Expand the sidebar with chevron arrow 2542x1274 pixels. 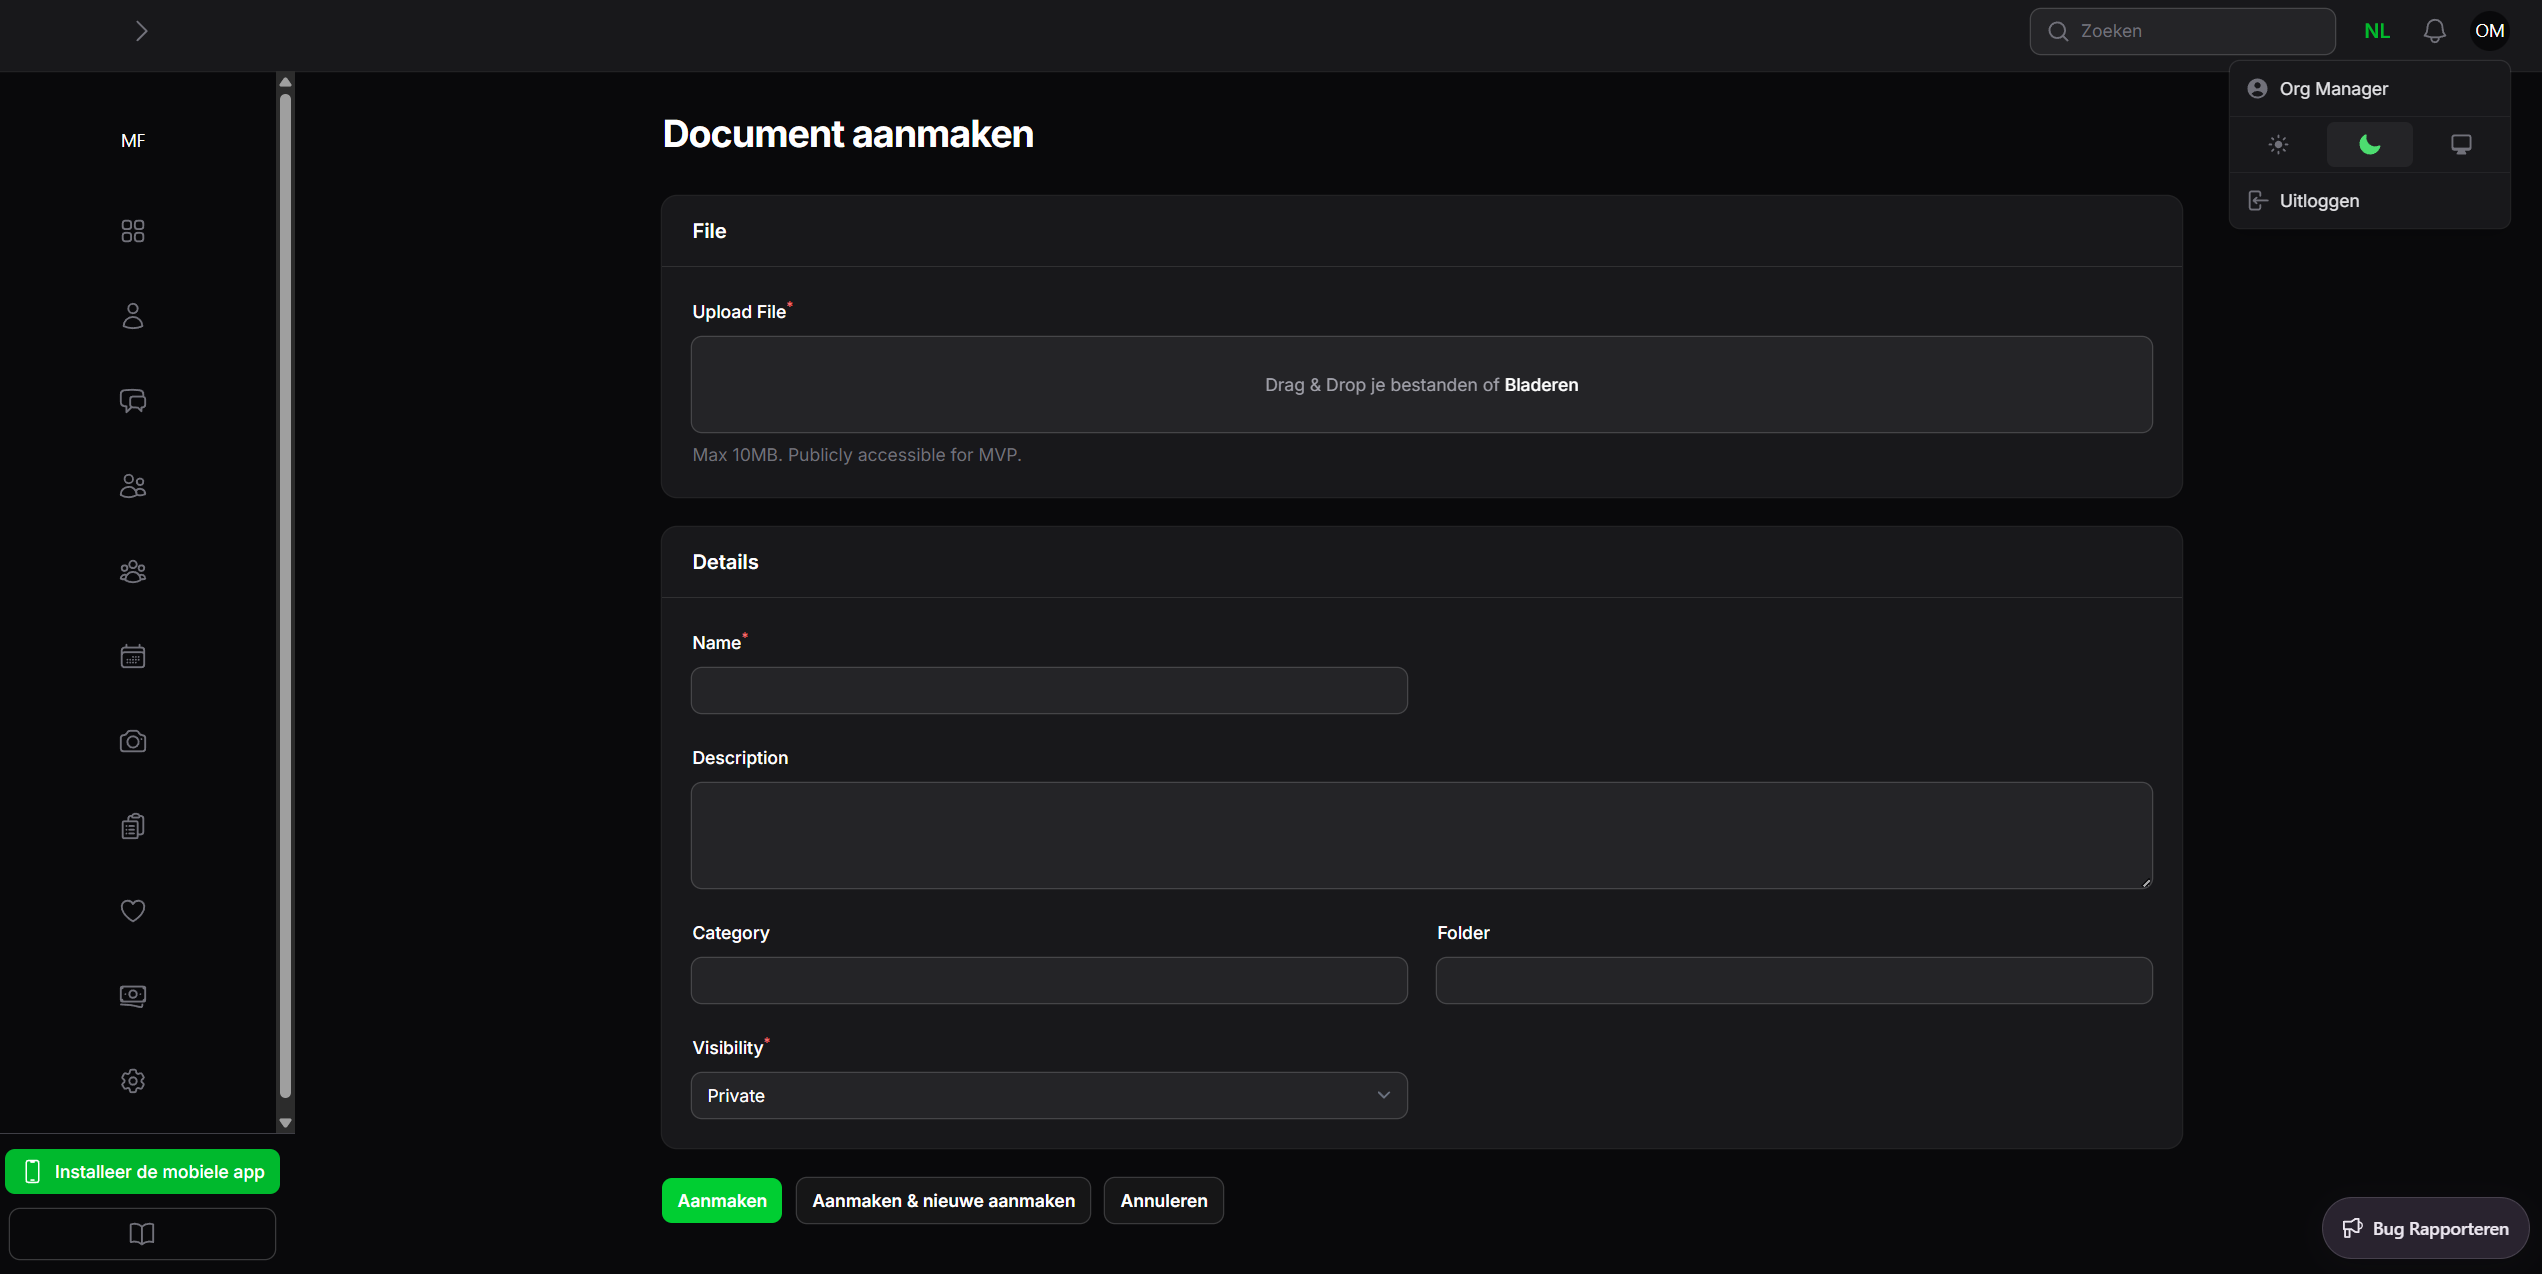pos(141,31)
